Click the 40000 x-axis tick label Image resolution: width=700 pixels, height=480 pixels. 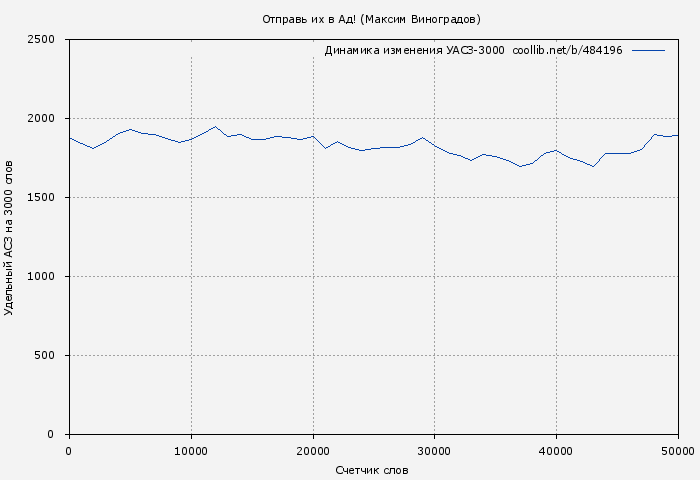556,451
